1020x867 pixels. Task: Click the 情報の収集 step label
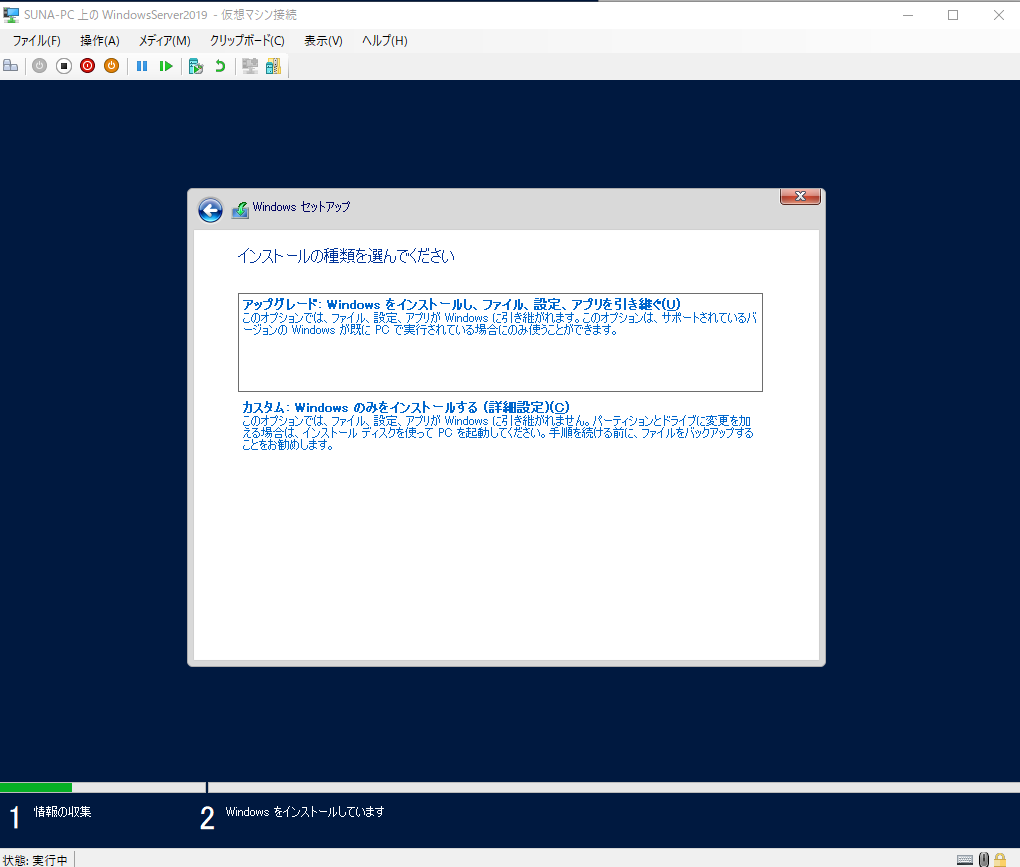[x=62, y=812]
